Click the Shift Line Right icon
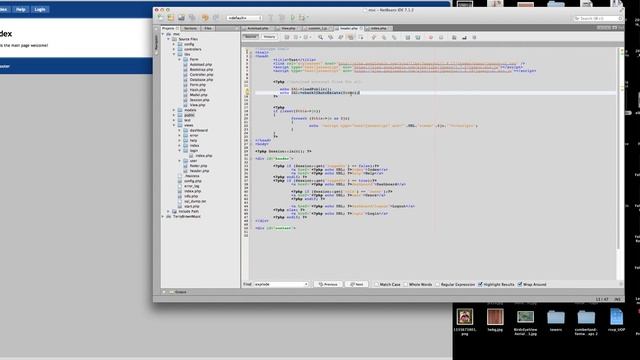The image size is (640, 360). pyautogui.click(x=418, y=38)
